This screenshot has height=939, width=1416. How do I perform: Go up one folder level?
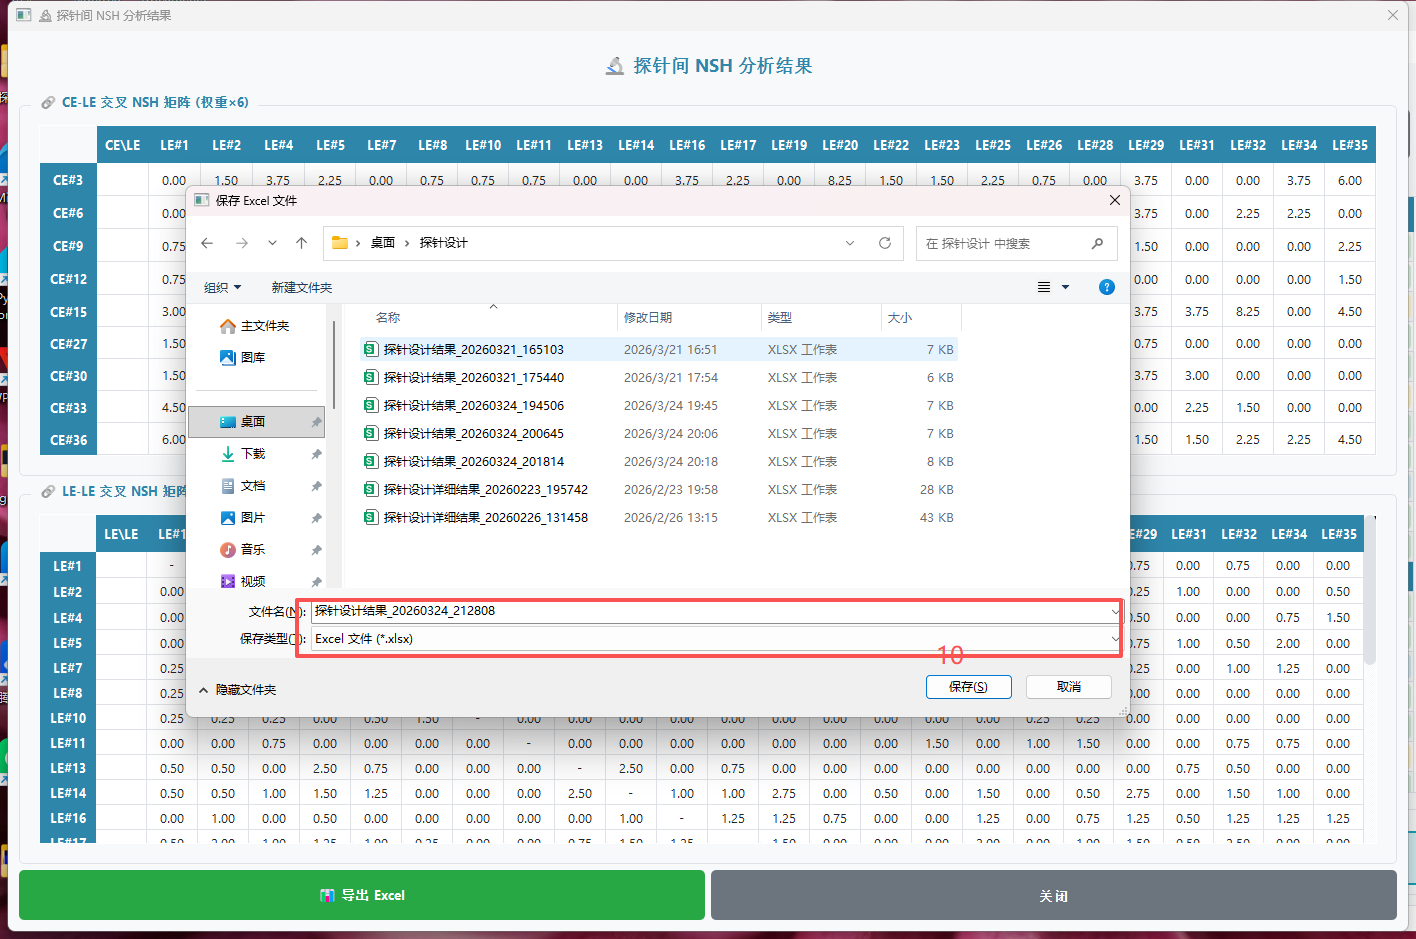301,243
